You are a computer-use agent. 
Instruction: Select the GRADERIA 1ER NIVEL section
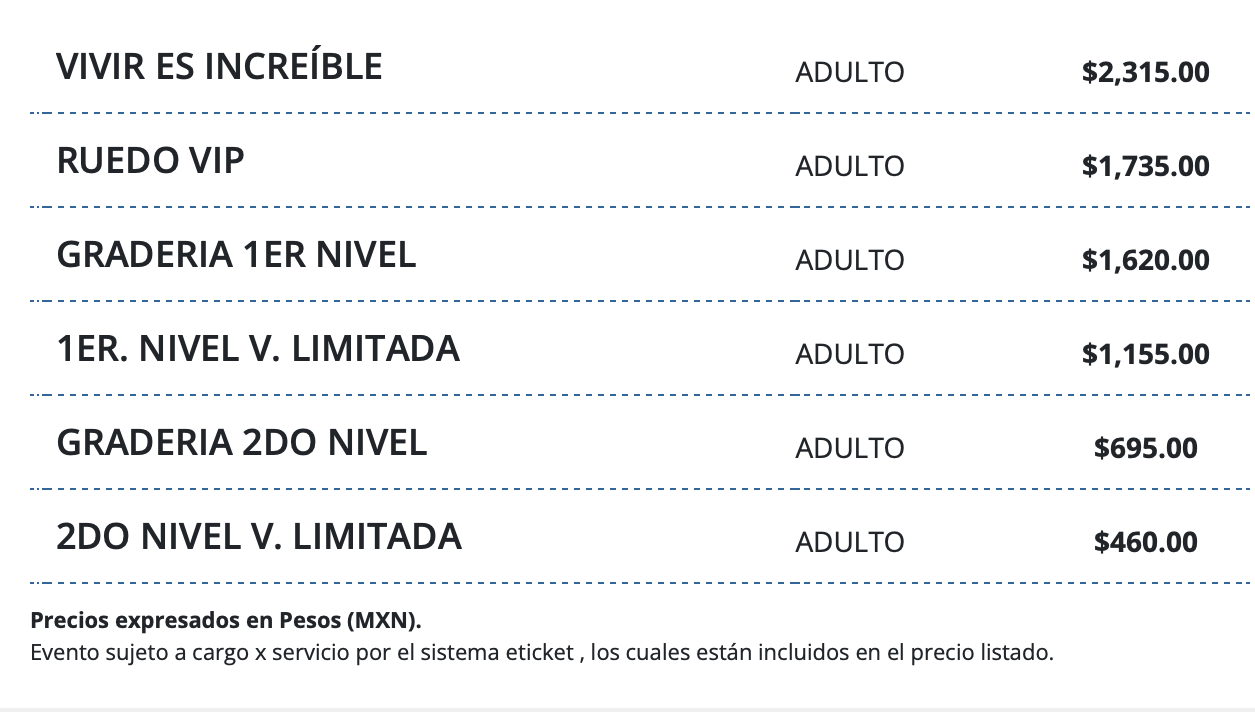tap(236, 255)
